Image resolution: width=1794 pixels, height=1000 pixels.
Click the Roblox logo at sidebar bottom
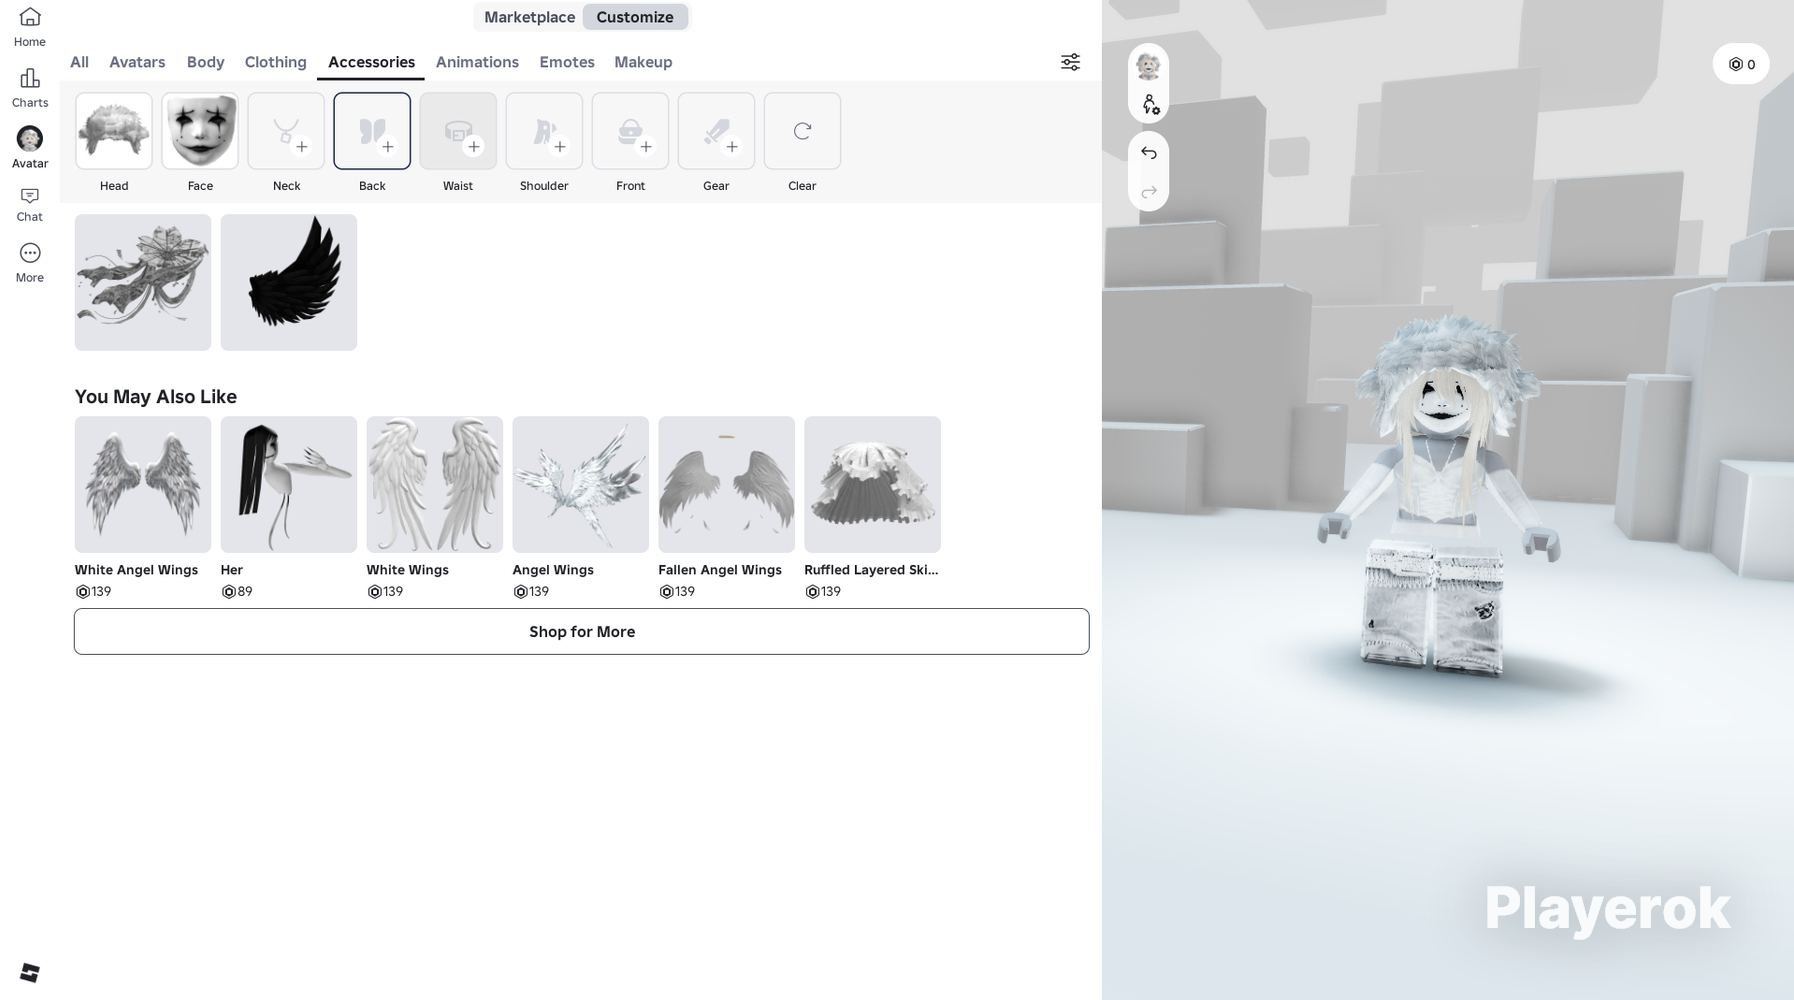pos(30,973)
